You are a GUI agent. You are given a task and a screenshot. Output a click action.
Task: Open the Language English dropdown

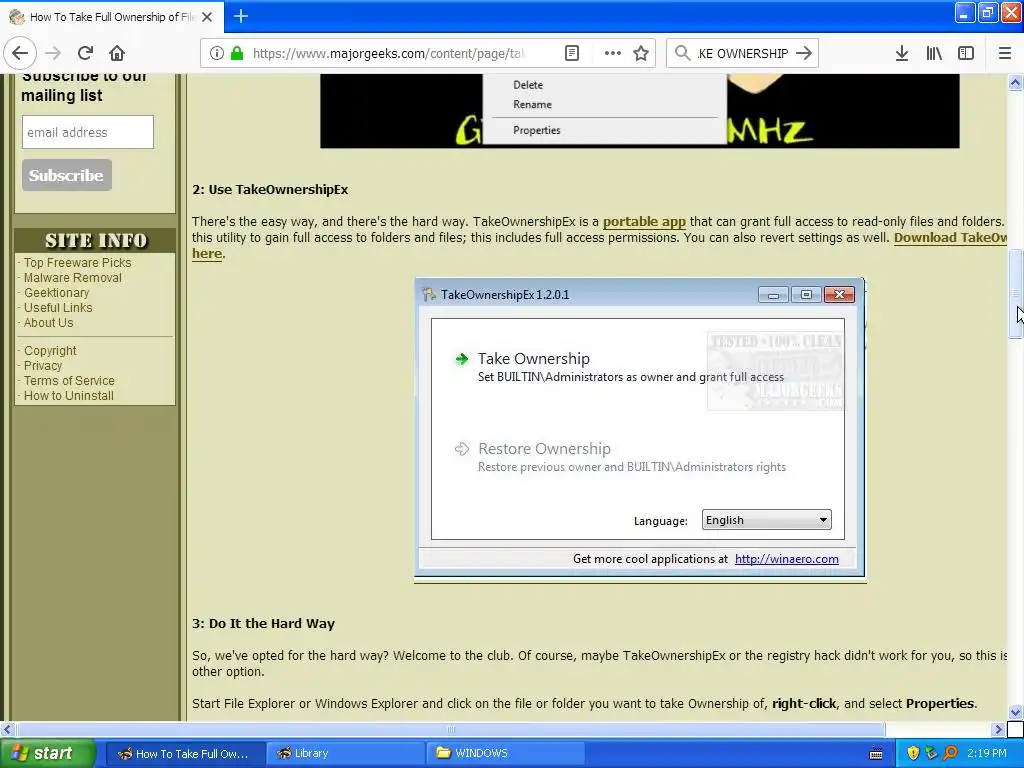[766, 520]
